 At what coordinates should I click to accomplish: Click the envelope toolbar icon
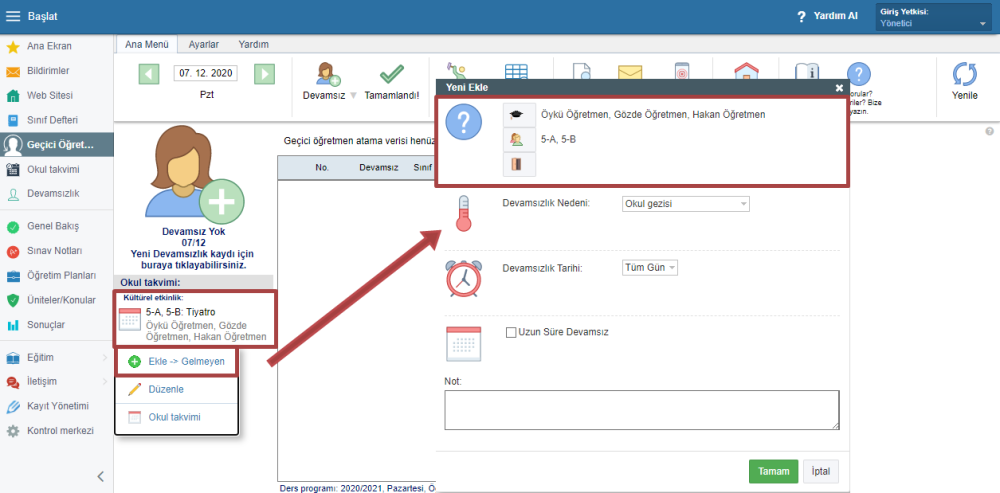click(x=630, y=73)
